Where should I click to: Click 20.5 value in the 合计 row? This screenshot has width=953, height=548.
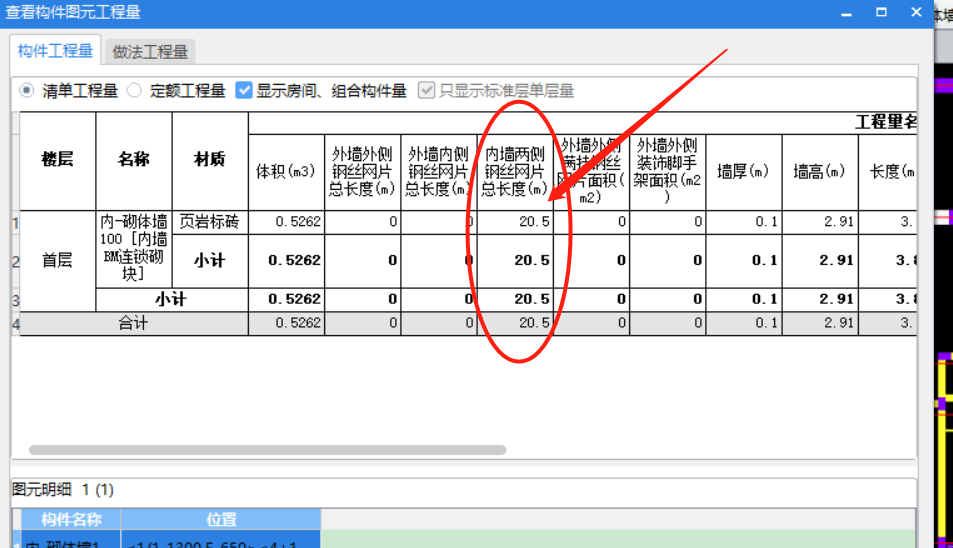(515, 323)
